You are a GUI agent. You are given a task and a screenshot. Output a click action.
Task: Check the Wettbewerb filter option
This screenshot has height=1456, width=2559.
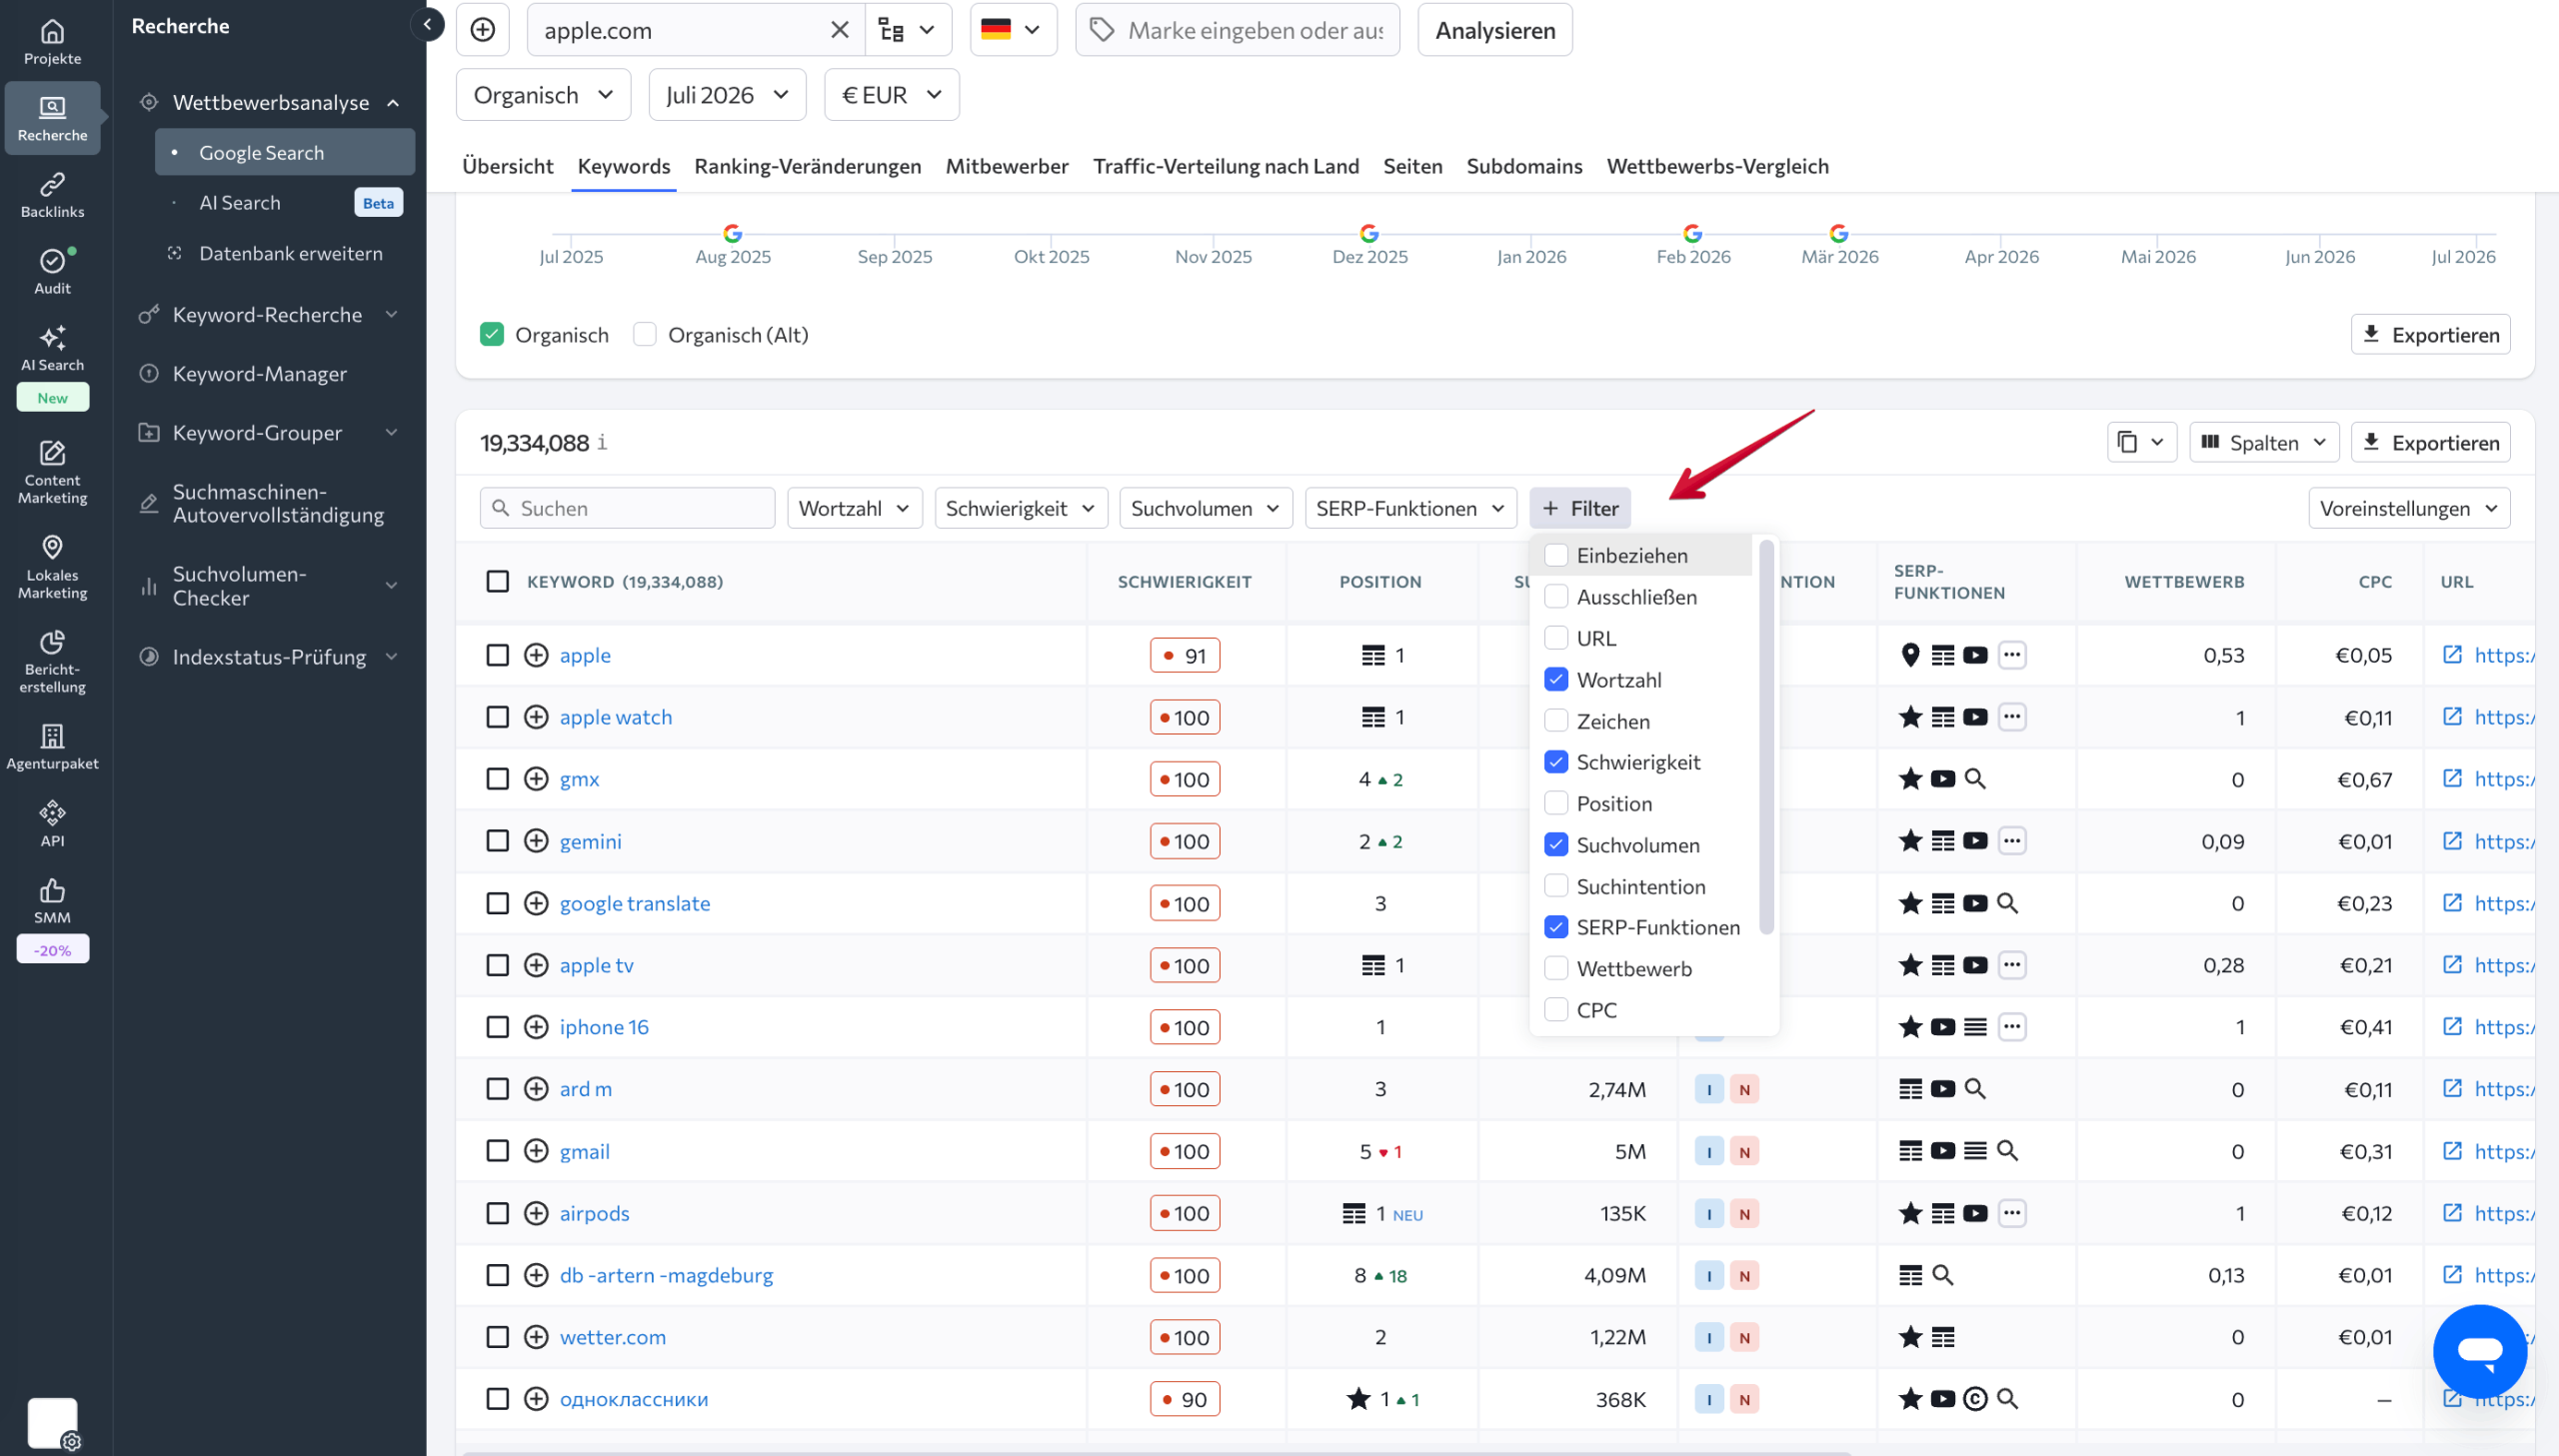click(1556, 969)
